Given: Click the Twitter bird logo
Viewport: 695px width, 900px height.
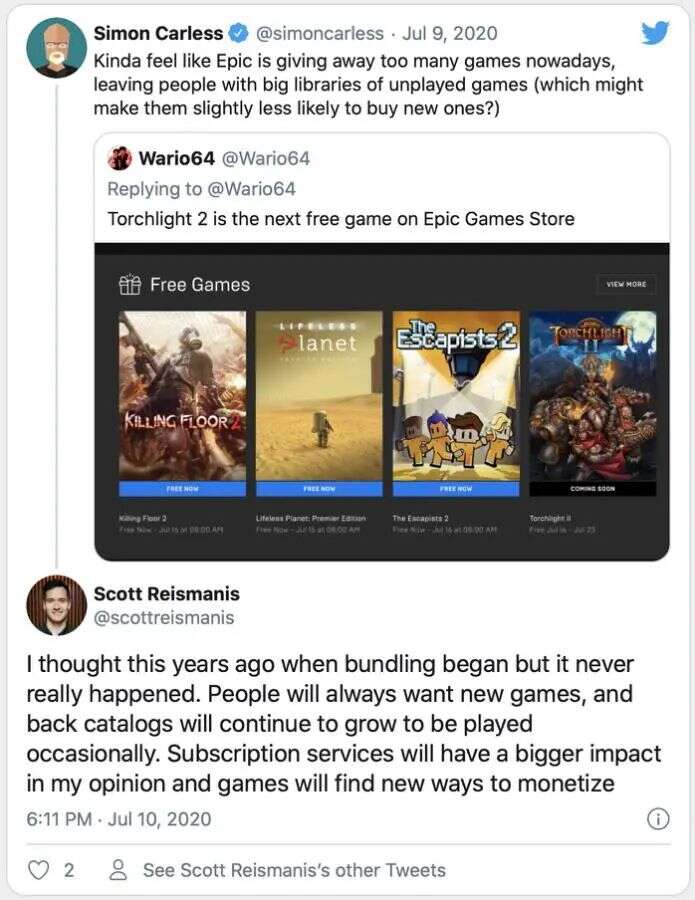Looking at the screenshot, I should (x=655, y=33).
